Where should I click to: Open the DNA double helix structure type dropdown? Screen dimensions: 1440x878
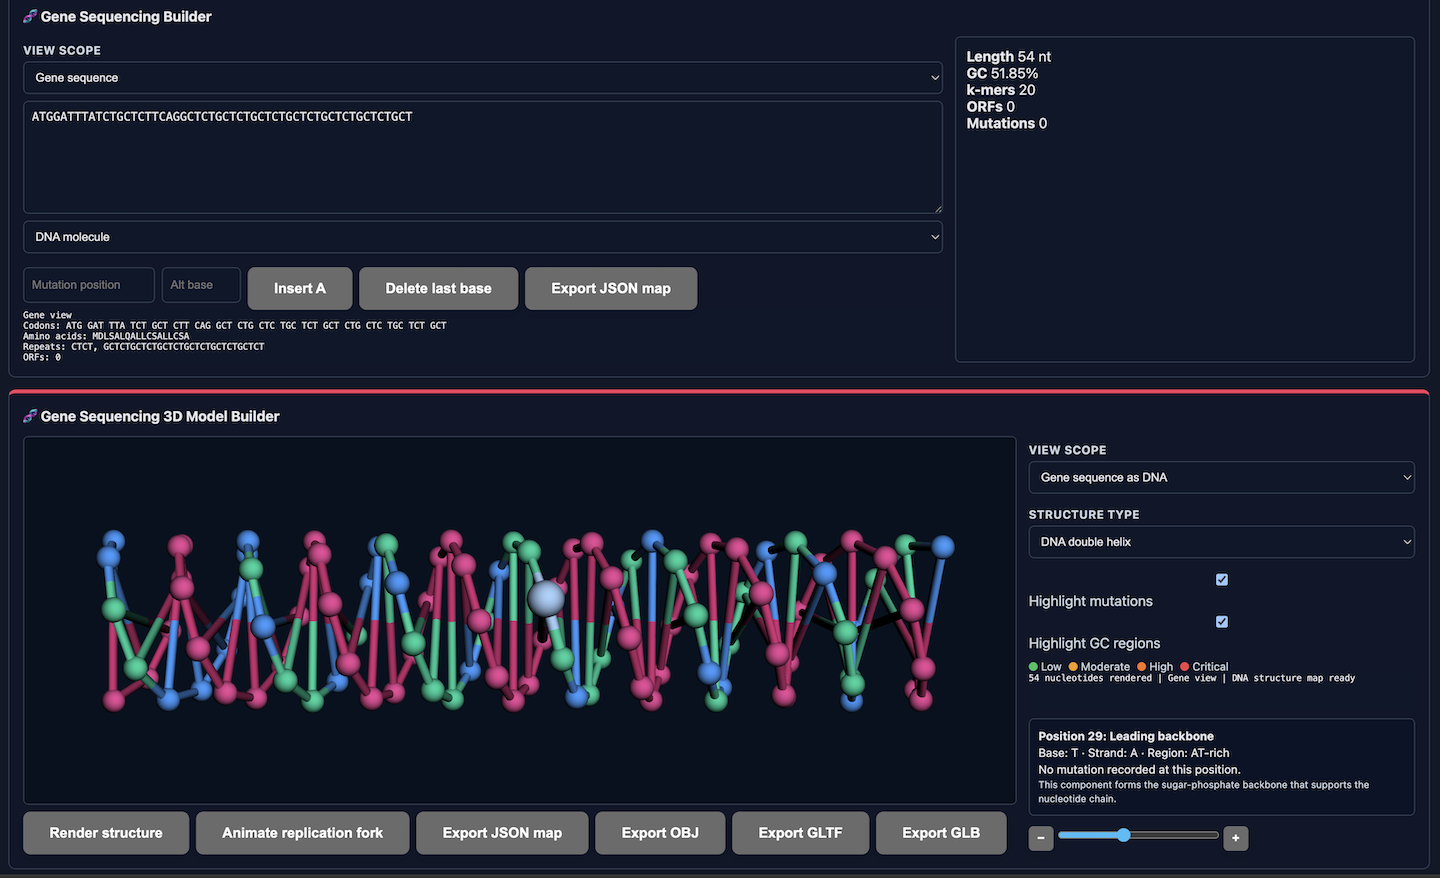[1222, 542]
